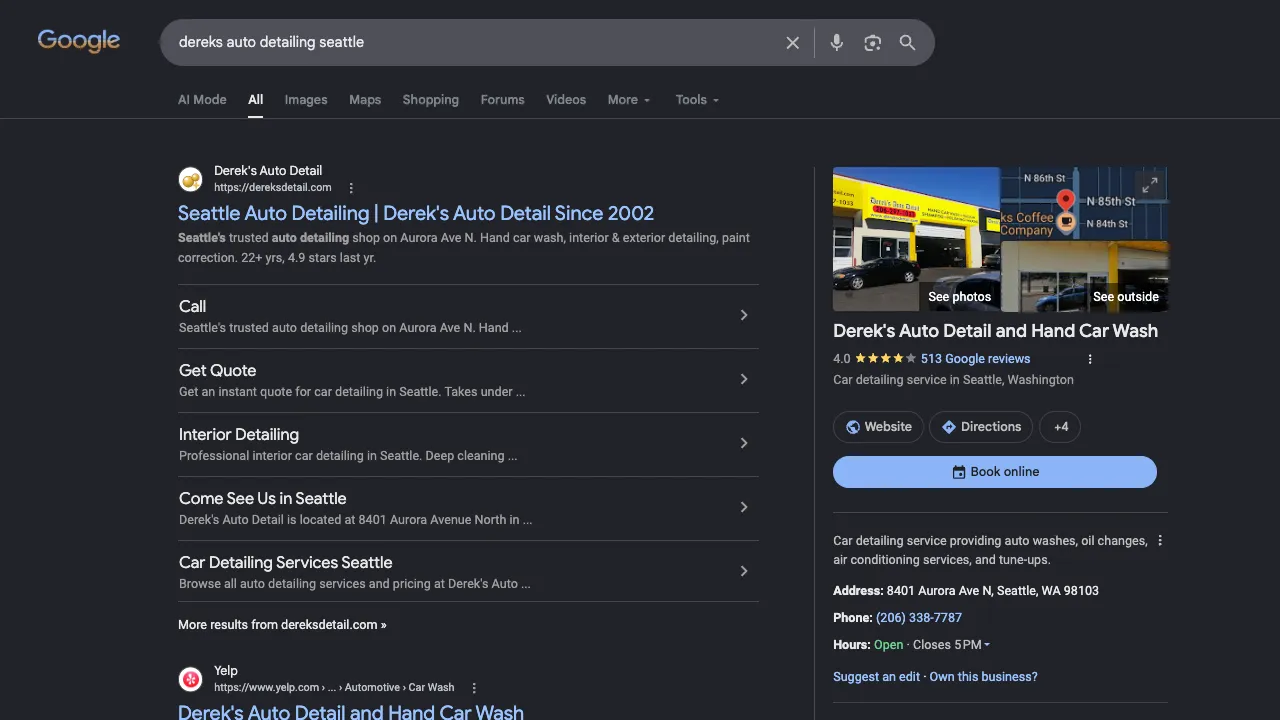This screenshot has width=1280, height=720.
Task: Switch to Forums tab
Action: click(x=502, y=100)
